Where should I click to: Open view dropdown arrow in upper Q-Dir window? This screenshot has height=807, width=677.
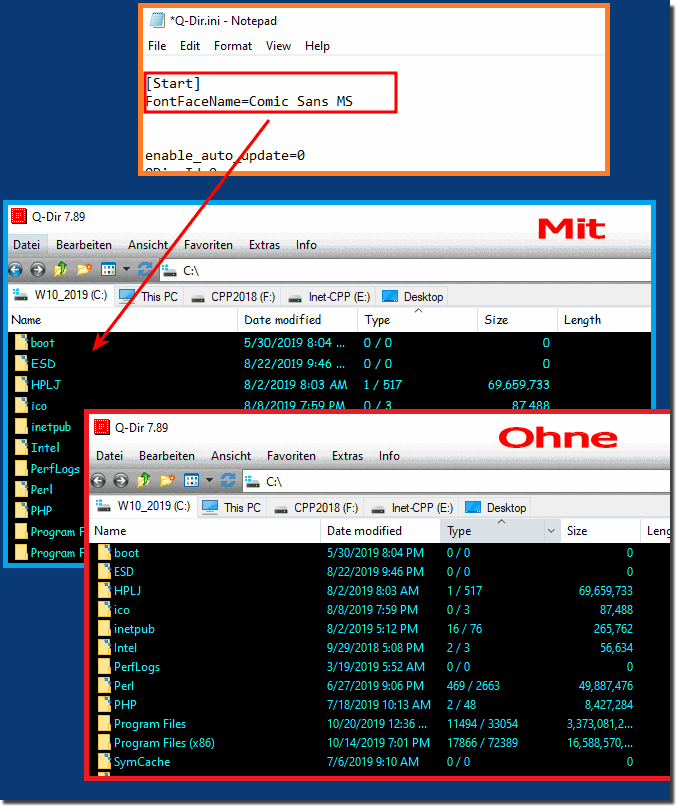click(x=126, y=269)
